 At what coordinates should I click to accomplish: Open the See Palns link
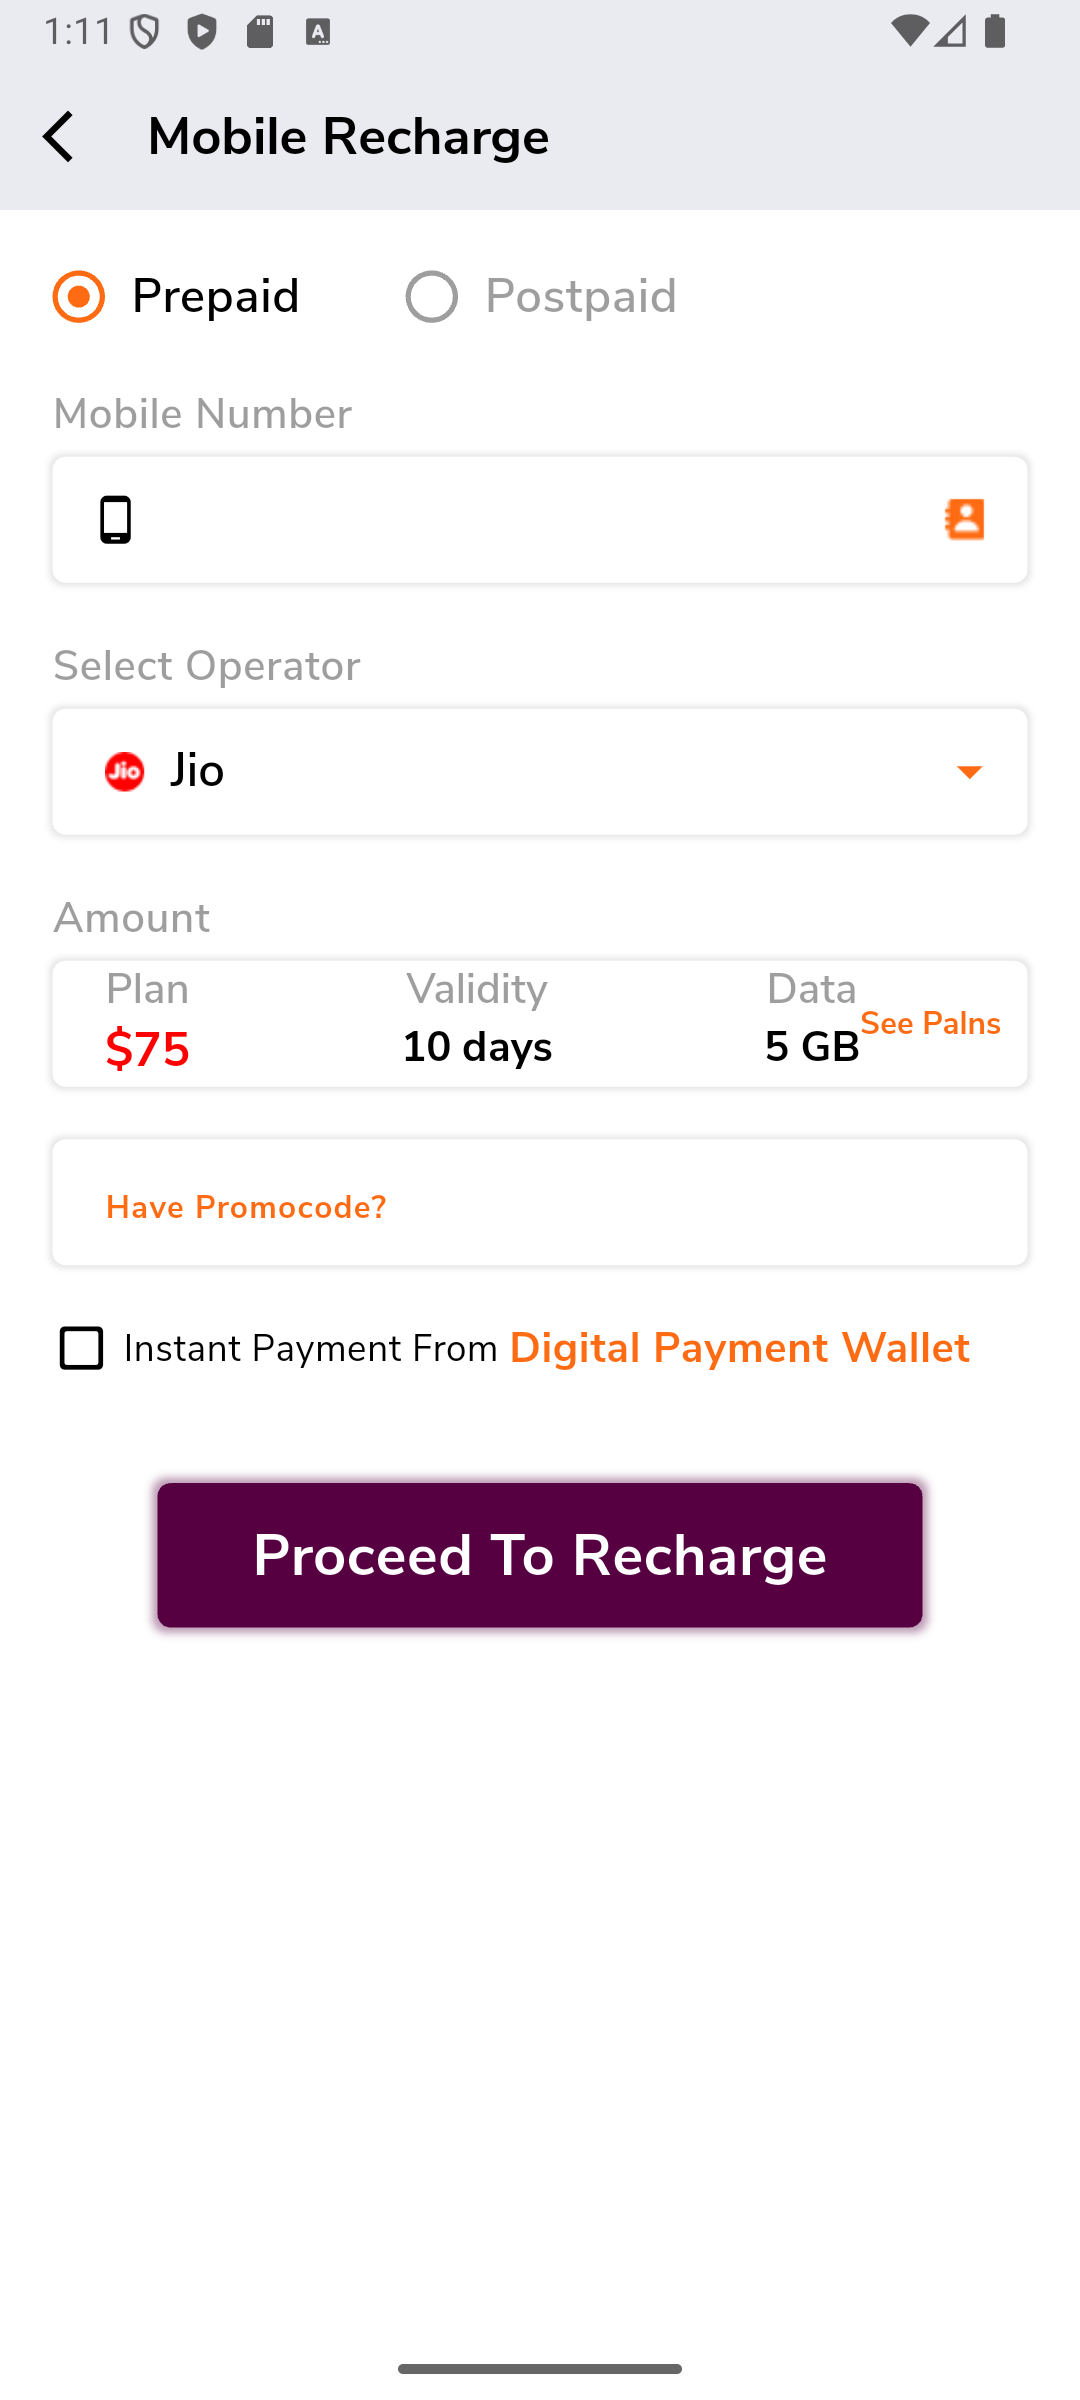pos(930,1024)
